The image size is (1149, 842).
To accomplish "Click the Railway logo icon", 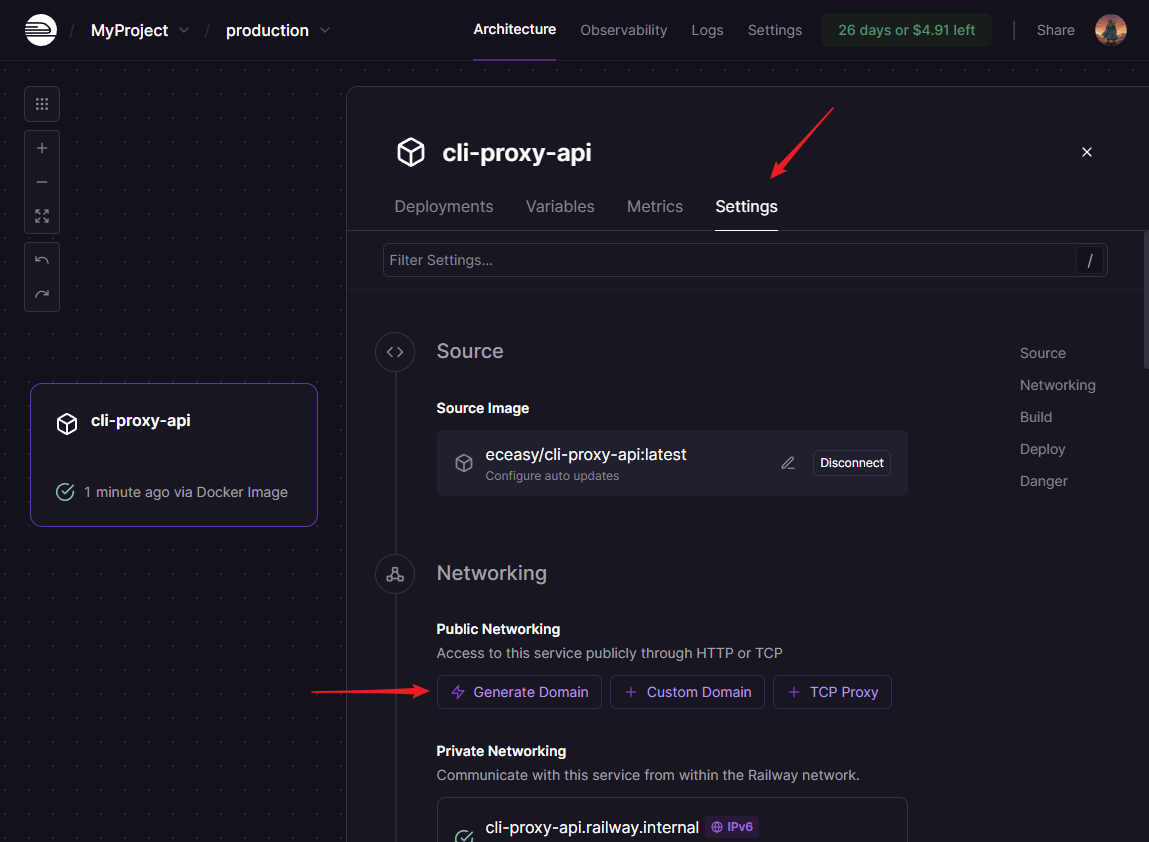I will click(41, 30).
